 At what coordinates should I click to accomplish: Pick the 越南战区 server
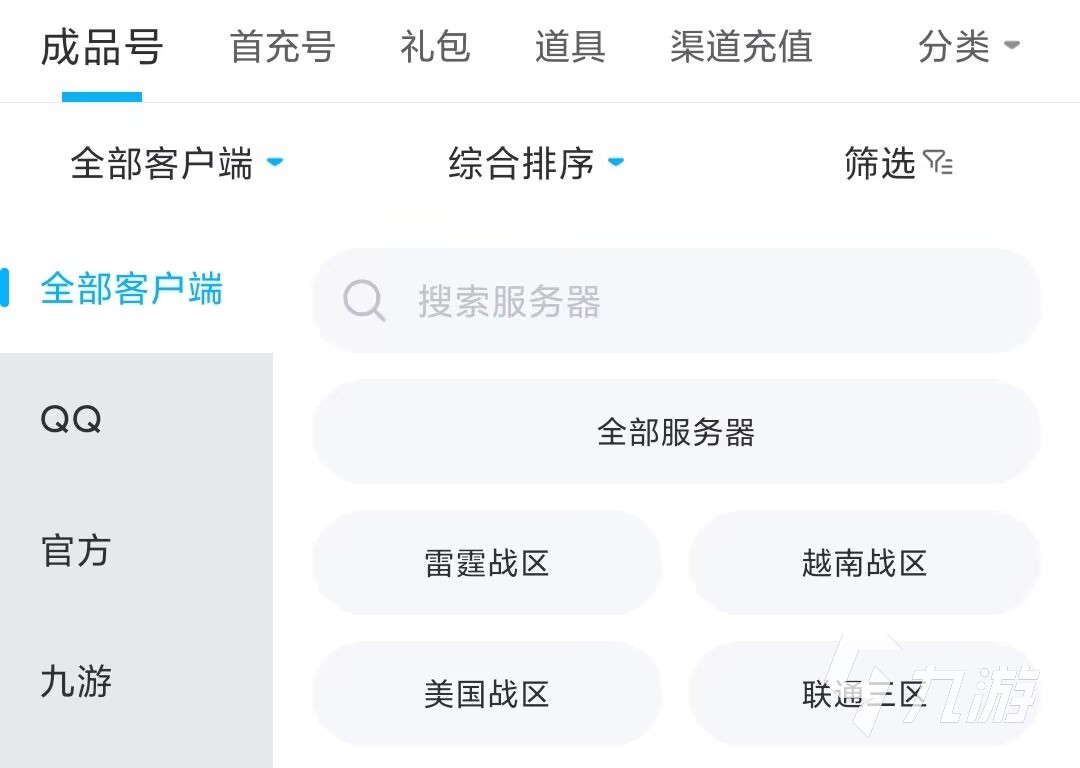tap(864, 563)
